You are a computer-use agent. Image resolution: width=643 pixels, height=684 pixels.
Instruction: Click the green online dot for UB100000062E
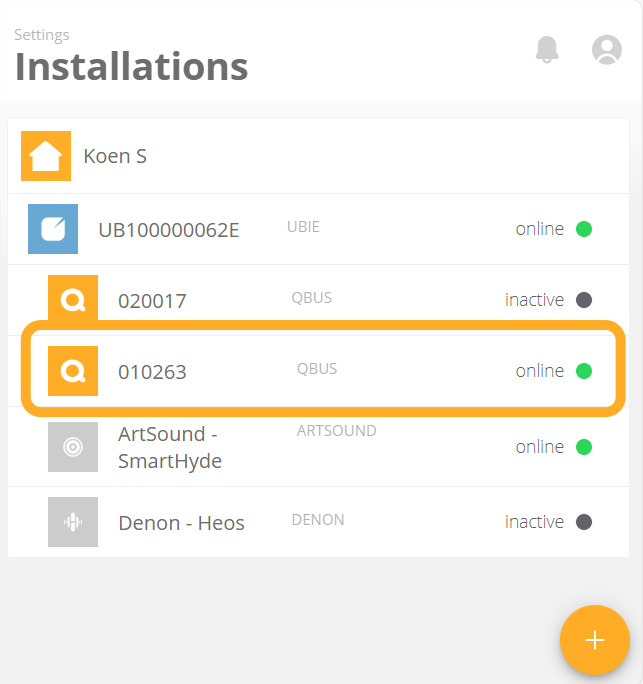pos(584,229)
